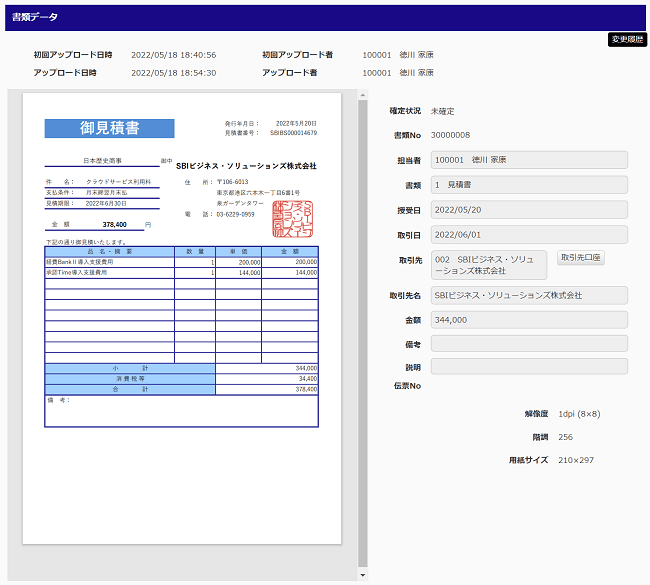Click the 担当者 field showing 100001 徳川 家康

click(x=529, y=160)
